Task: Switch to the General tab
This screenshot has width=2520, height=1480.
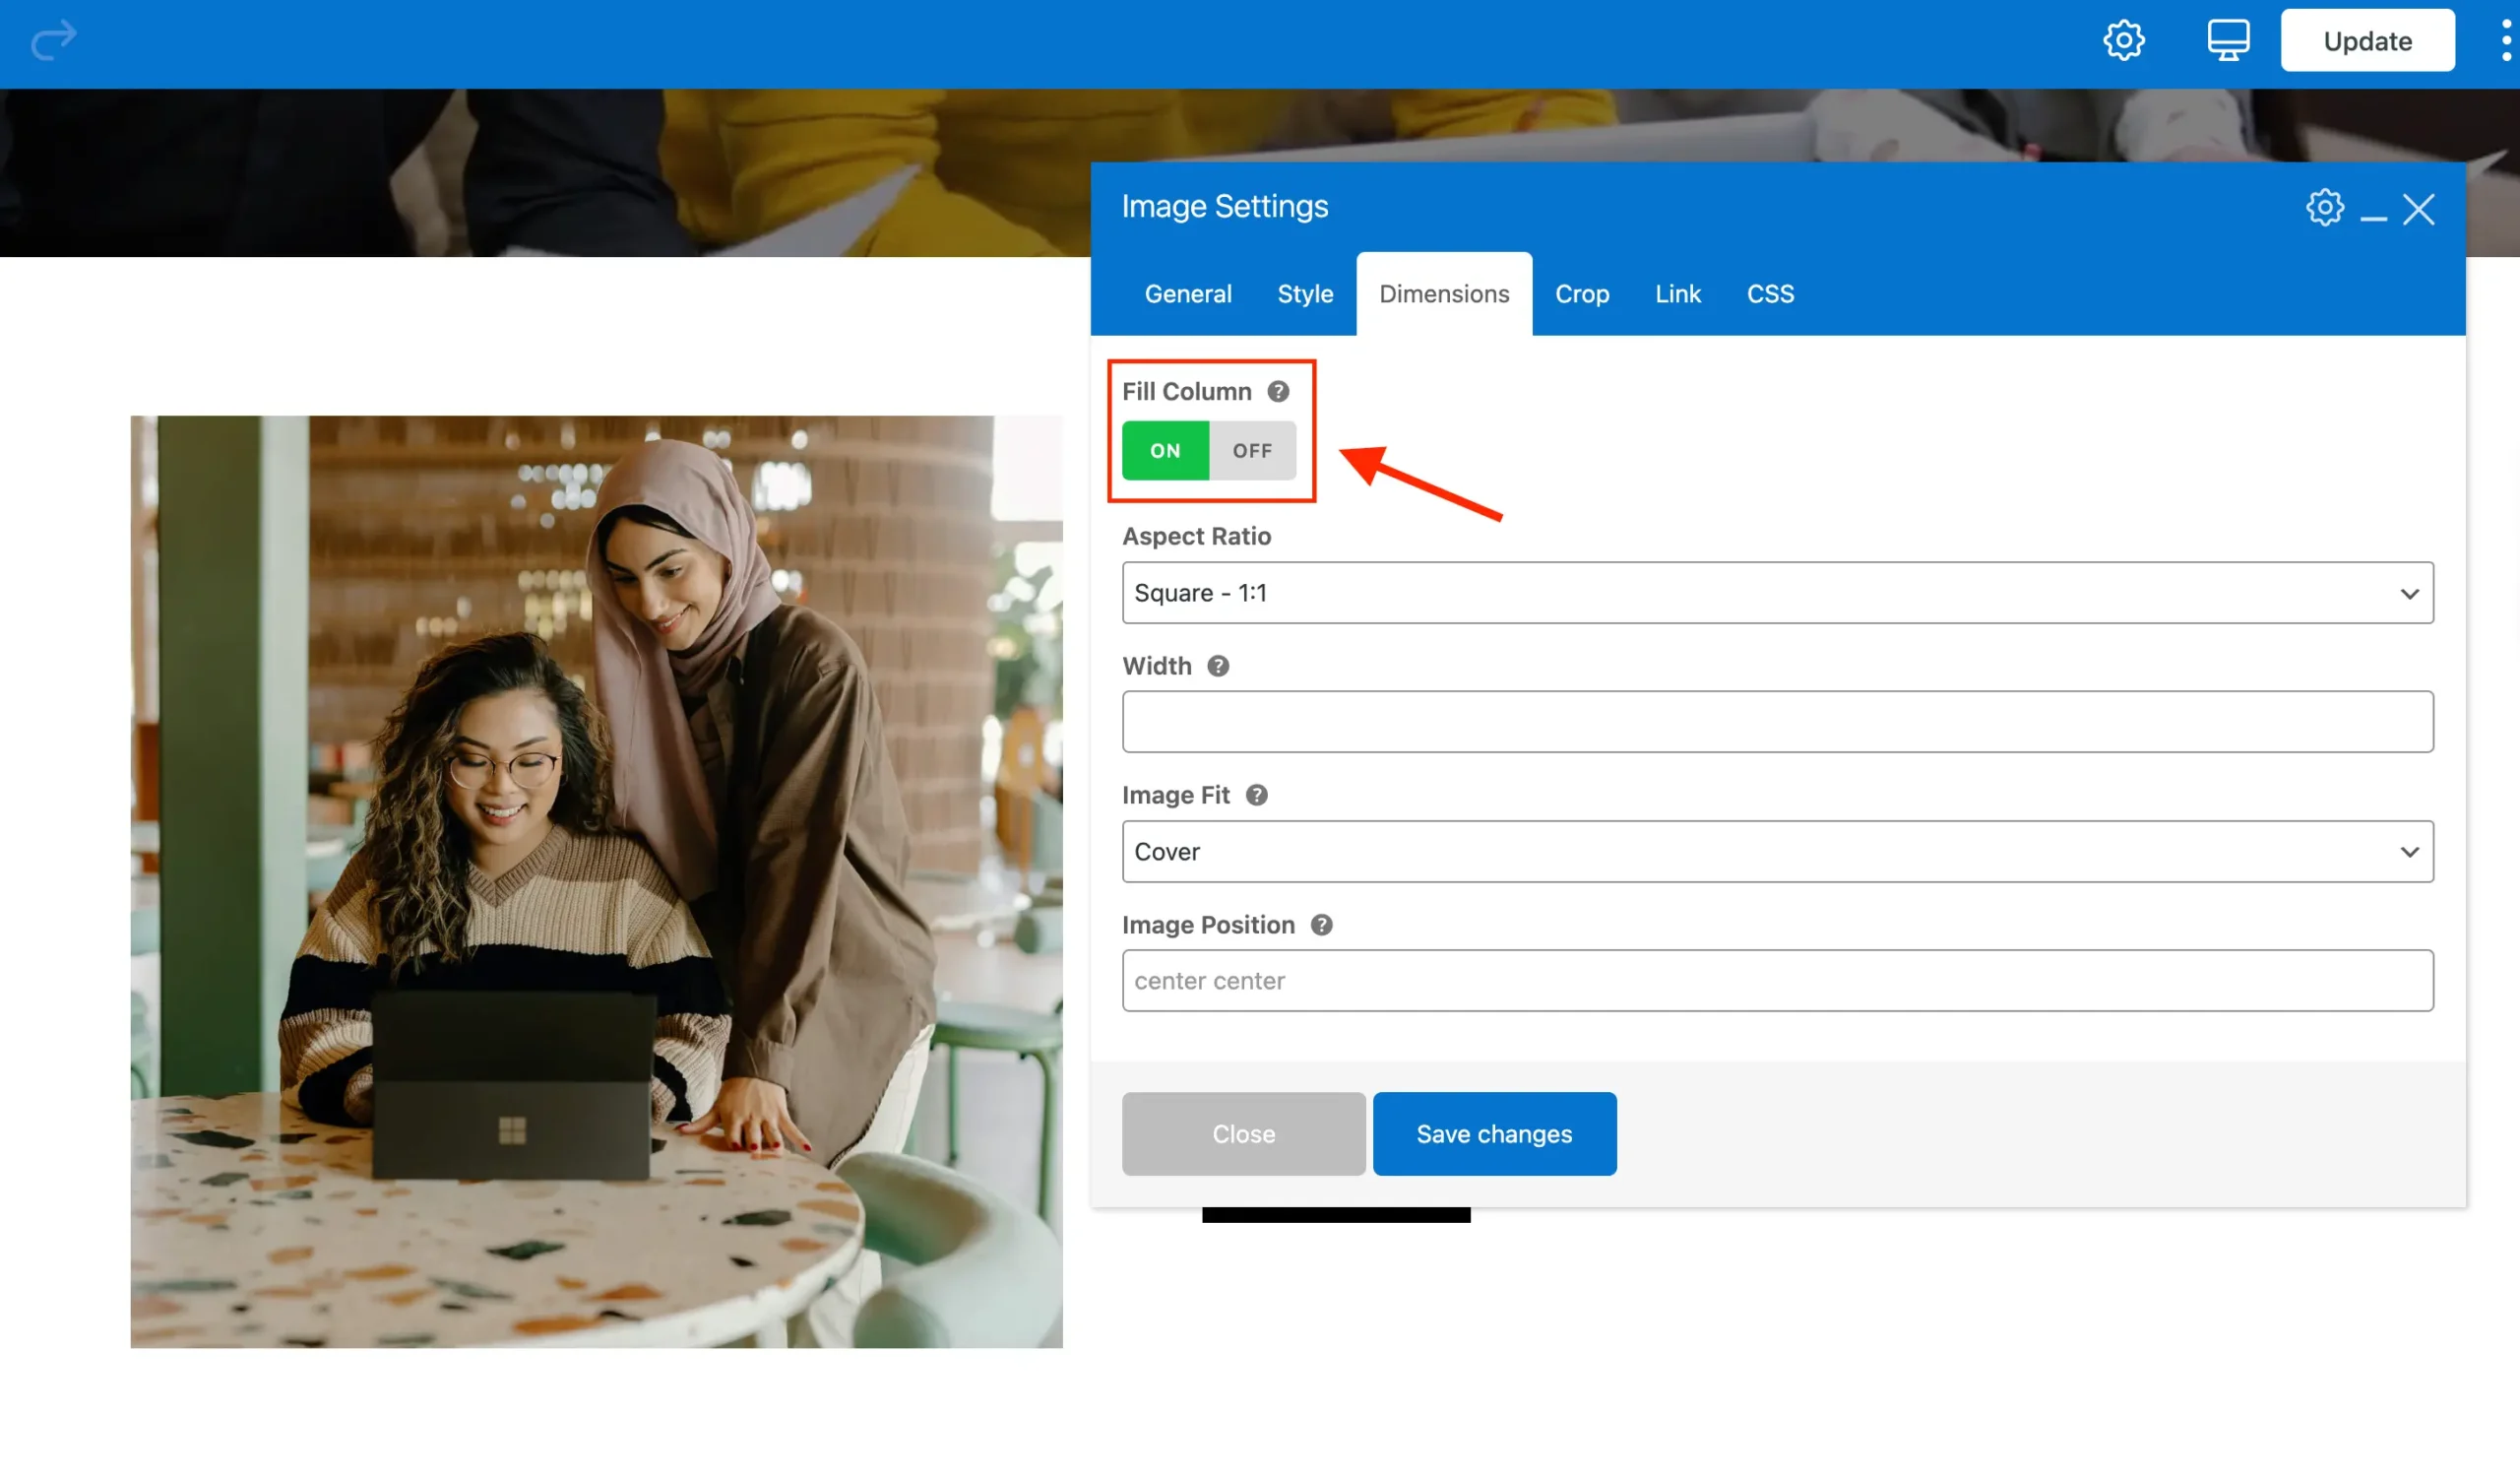Action: (1188, 294)
